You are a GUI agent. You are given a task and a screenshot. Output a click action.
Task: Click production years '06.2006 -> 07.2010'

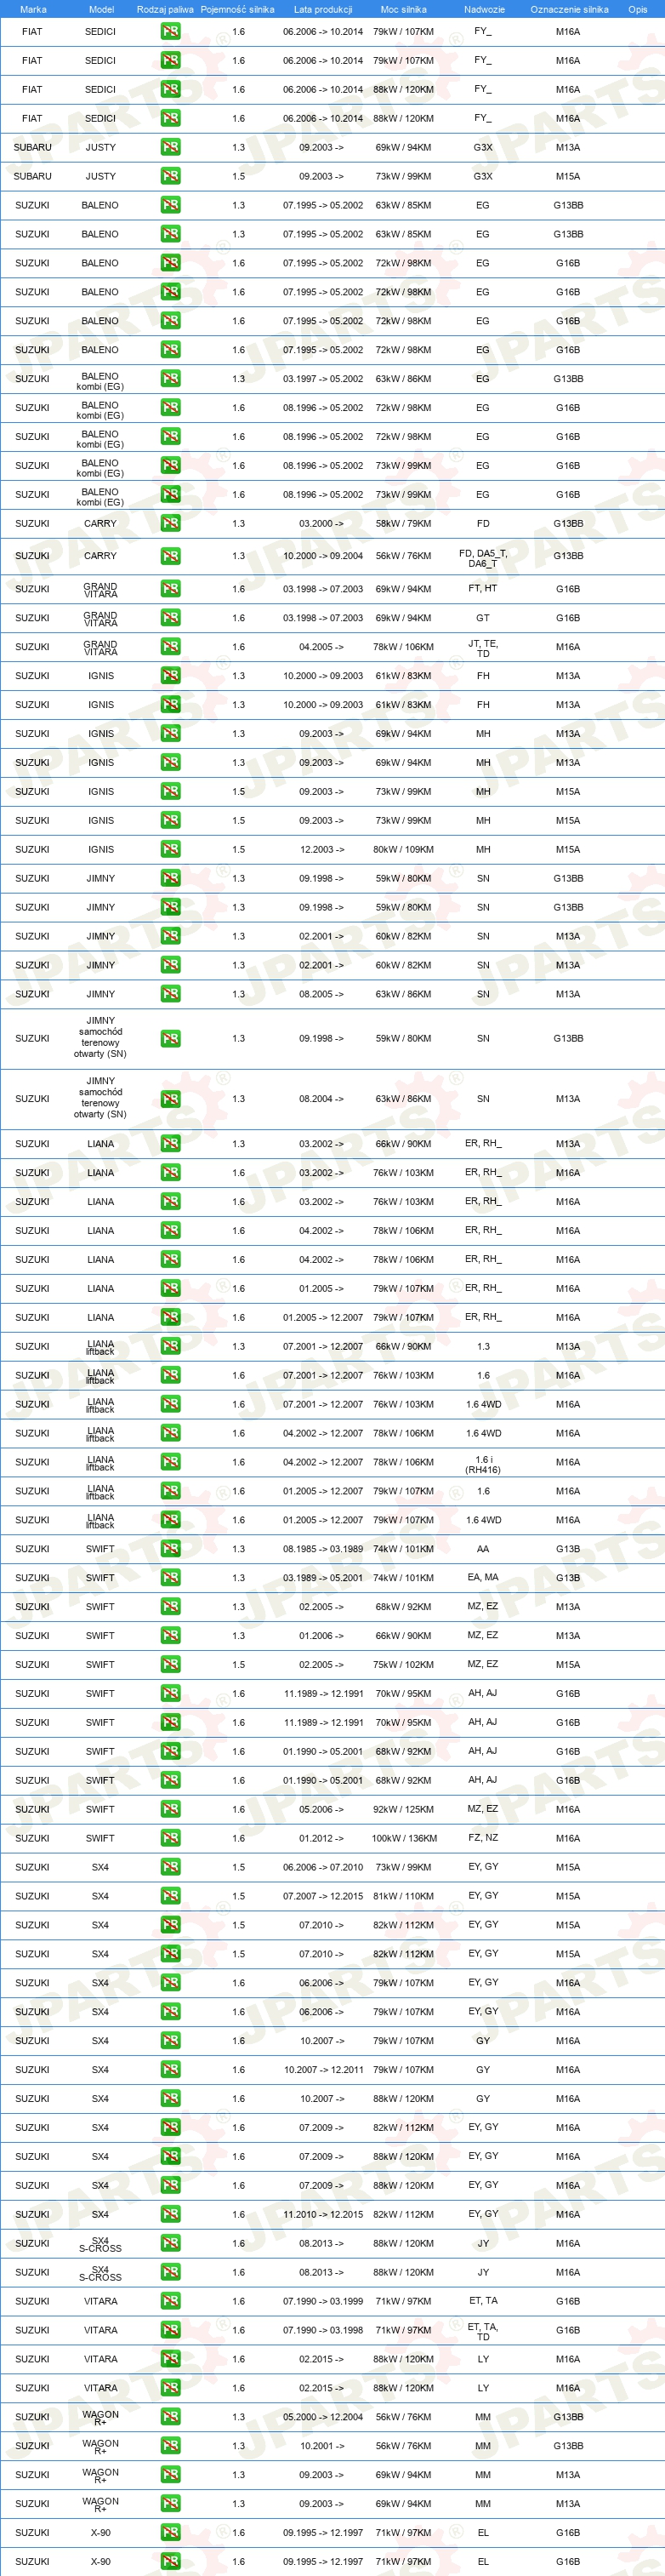(x=323, y=1867)
